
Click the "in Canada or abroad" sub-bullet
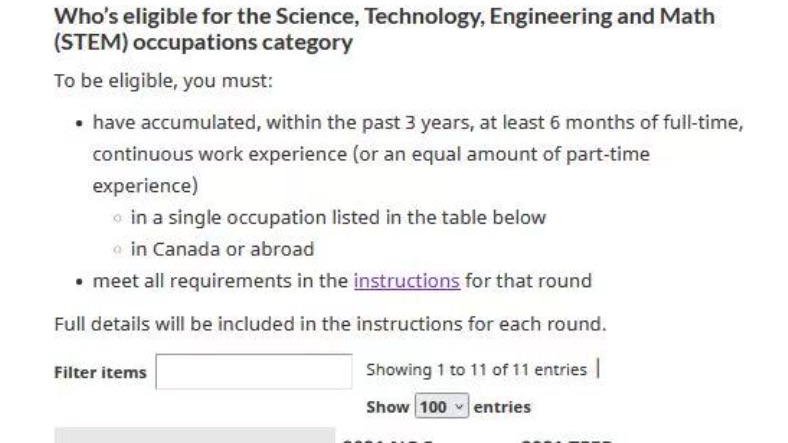(x=222, y=249)
